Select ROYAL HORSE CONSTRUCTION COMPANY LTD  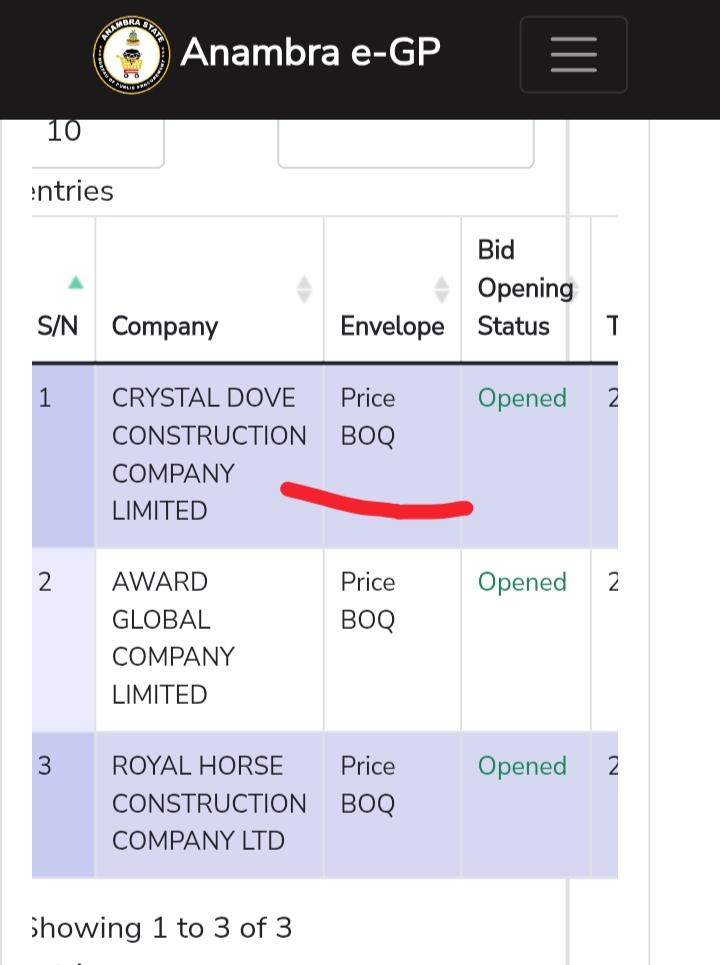click(x=208, y=803)
